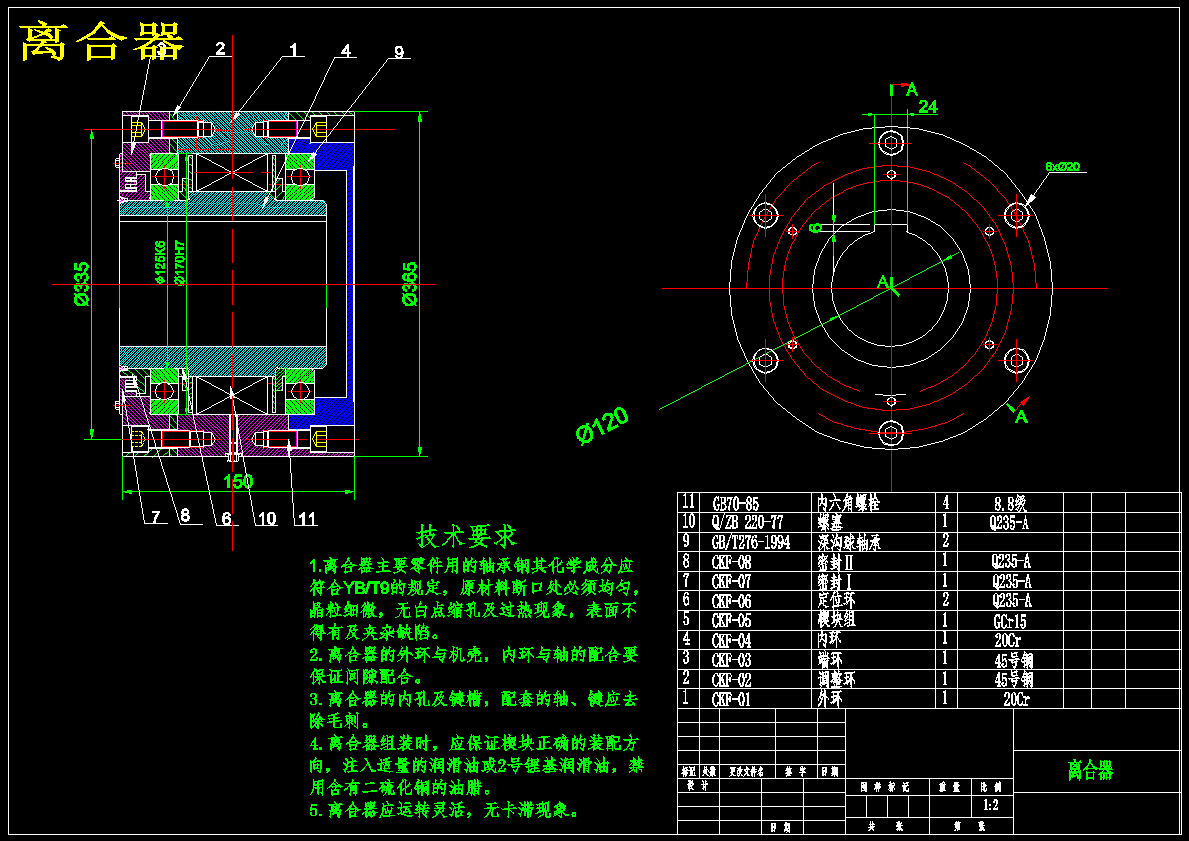Click the 重量 title block label
1189x841 pixels.
tap(950, 788)
